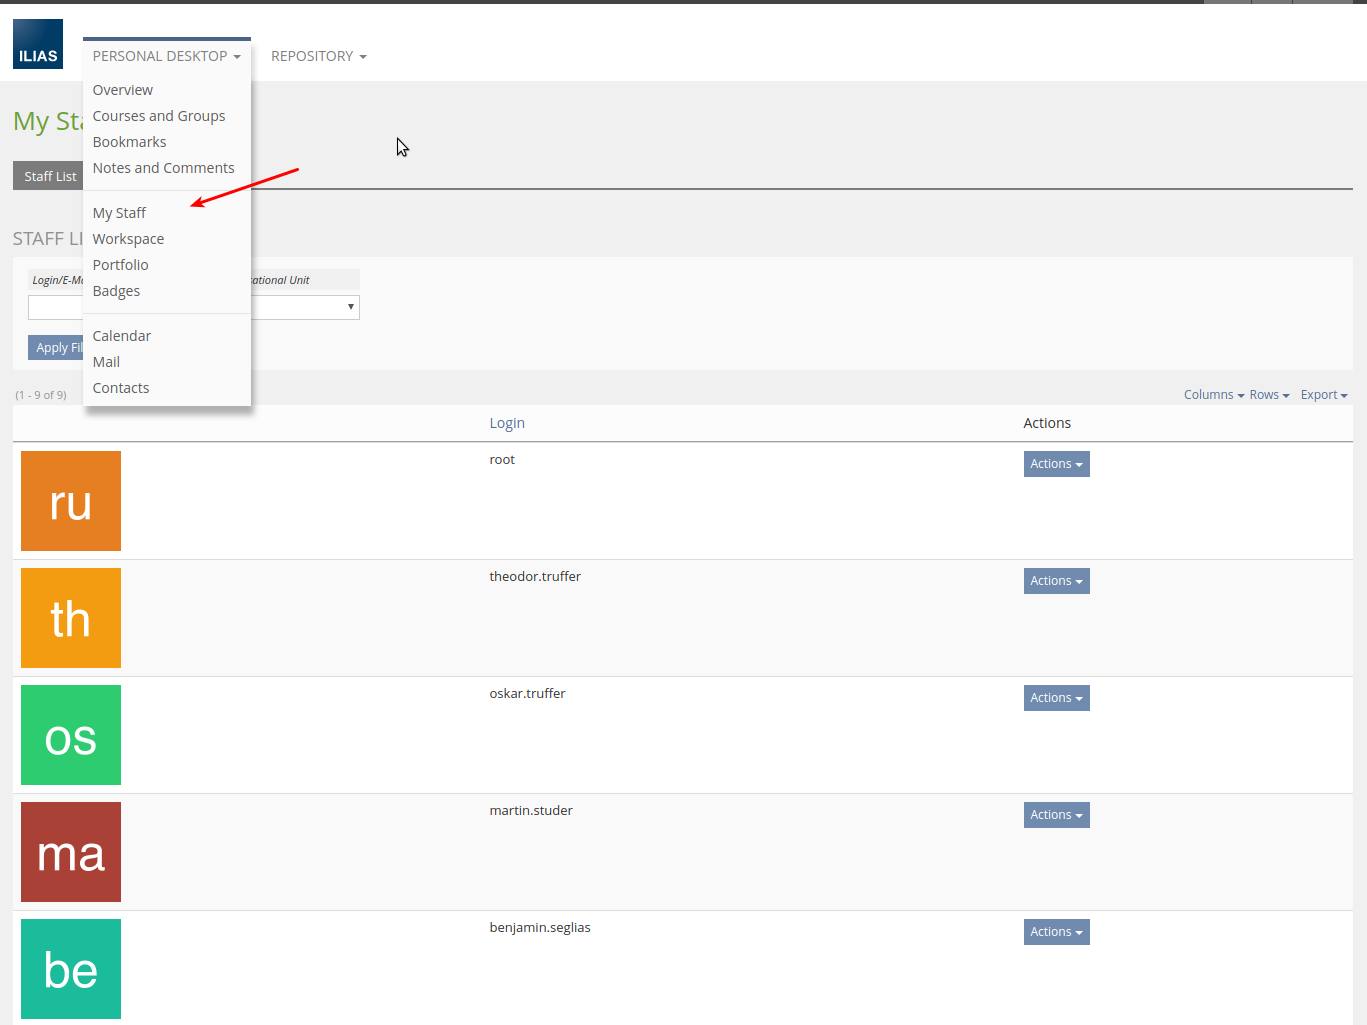
Task: Switch to the Staff List tab
Action: tap(49, 176)
